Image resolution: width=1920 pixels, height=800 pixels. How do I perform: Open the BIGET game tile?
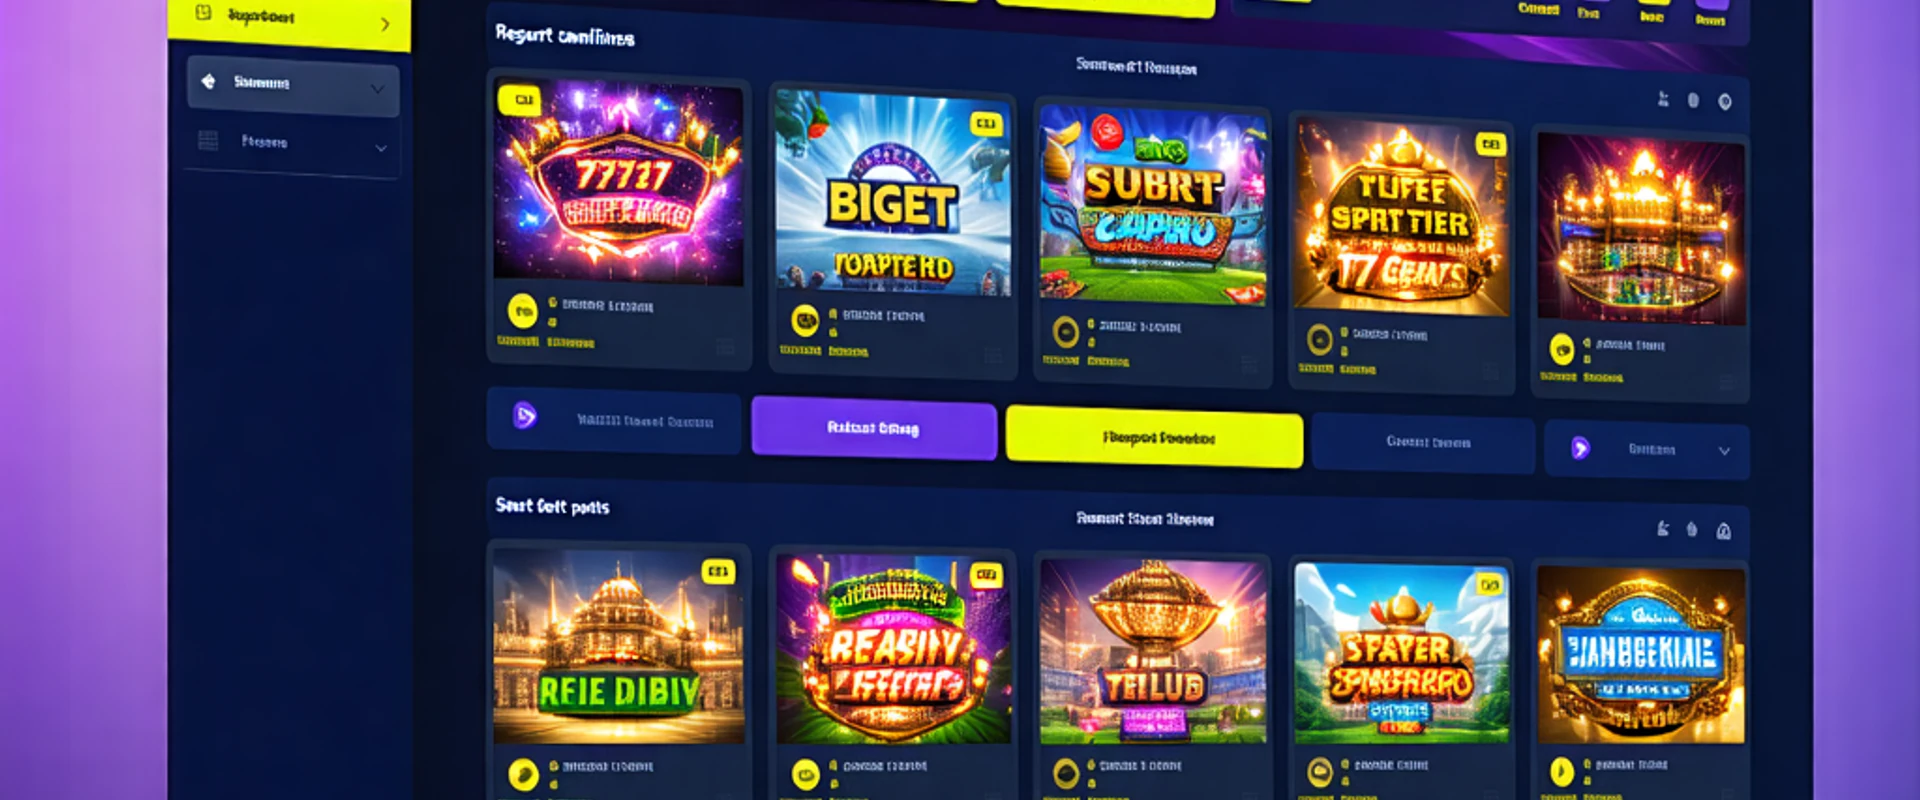pos(893,194)
